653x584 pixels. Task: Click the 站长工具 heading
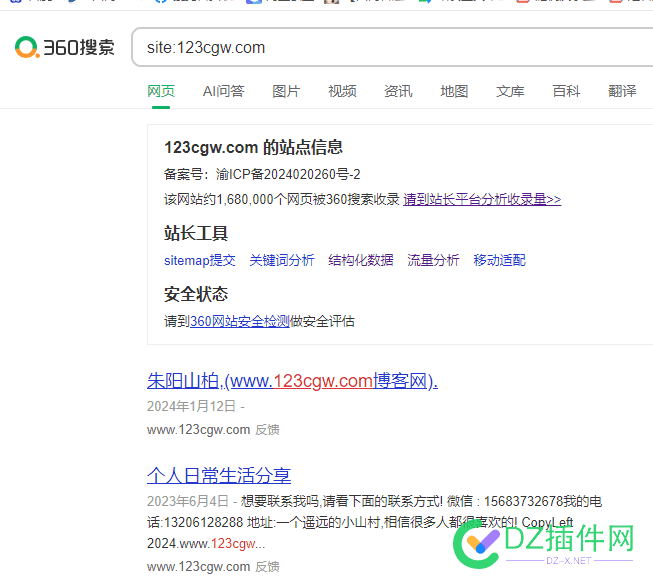196,233
